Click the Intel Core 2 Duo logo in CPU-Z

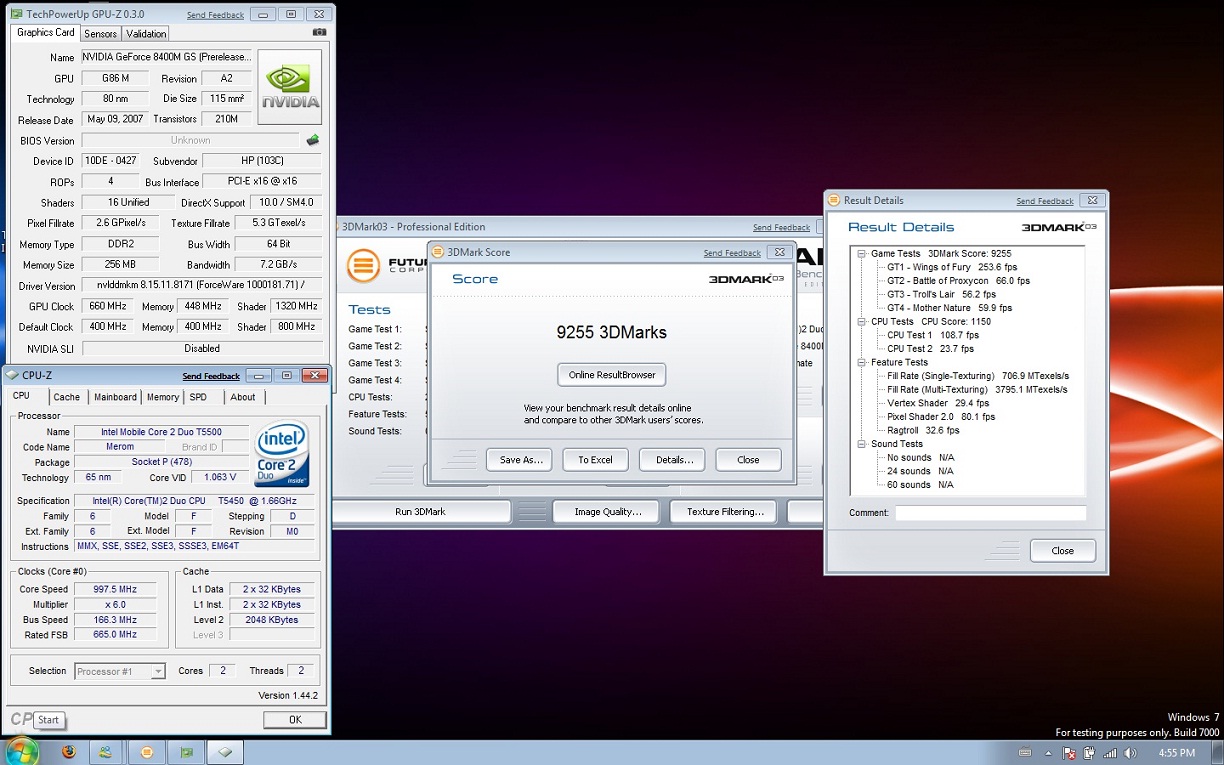pyautogui.click(x=282, y=454)
